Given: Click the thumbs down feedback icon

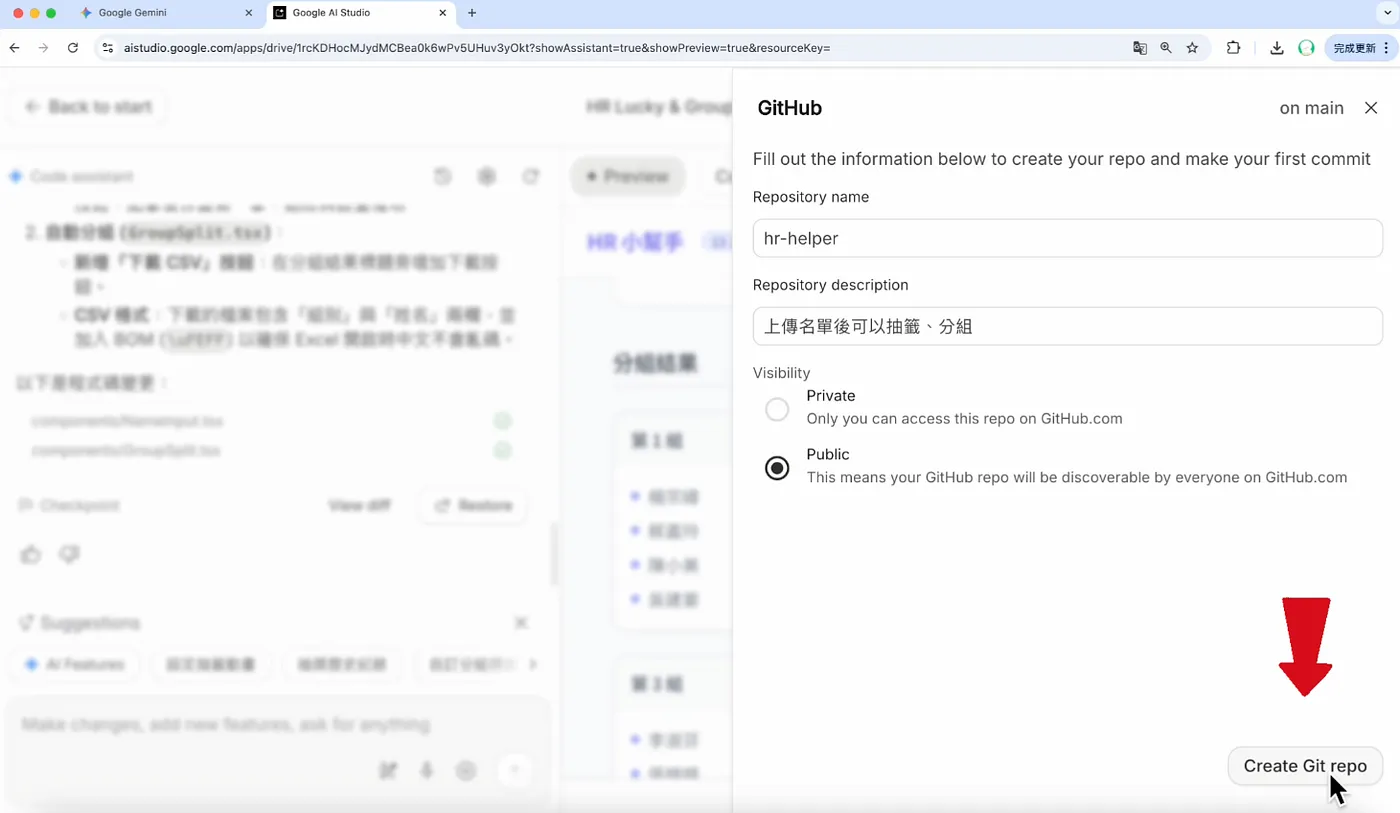Looking at the screenshot, I should click(69, 554).
